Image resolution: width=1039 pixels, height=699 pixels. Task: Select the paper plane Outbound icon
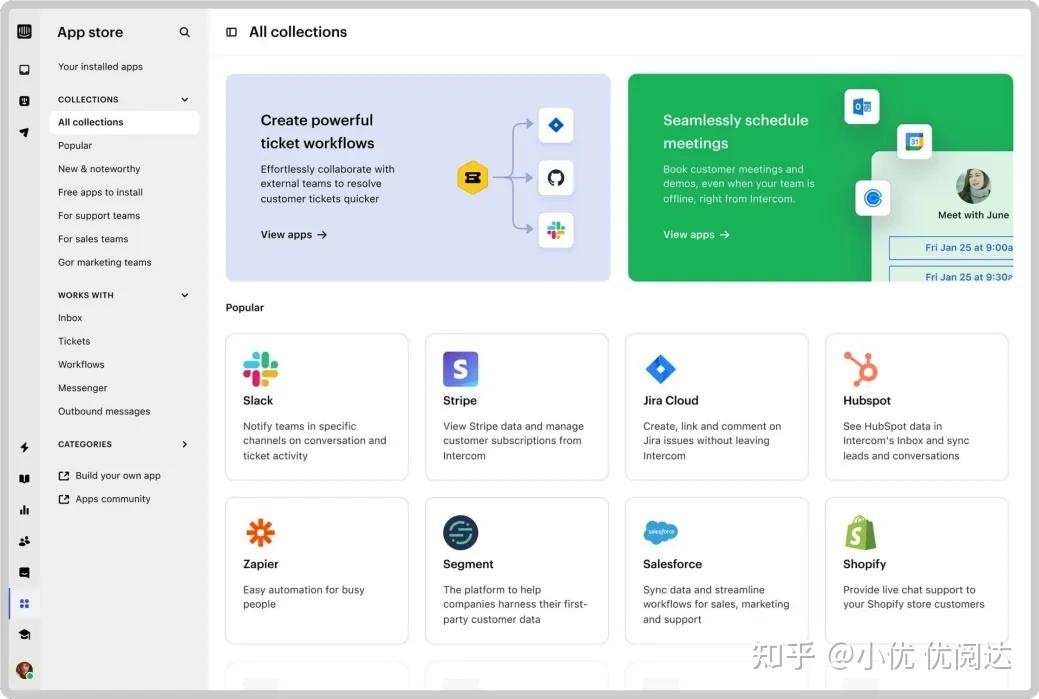point(24,132)
